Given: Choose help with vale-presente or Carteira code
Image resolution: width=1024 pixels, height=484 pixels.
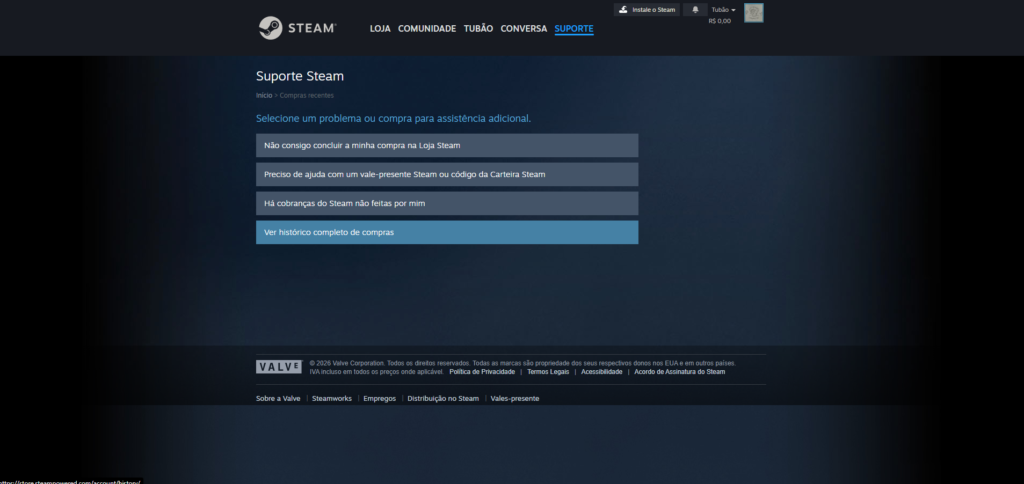Looking at the screenshot, I should coord(447,174).
